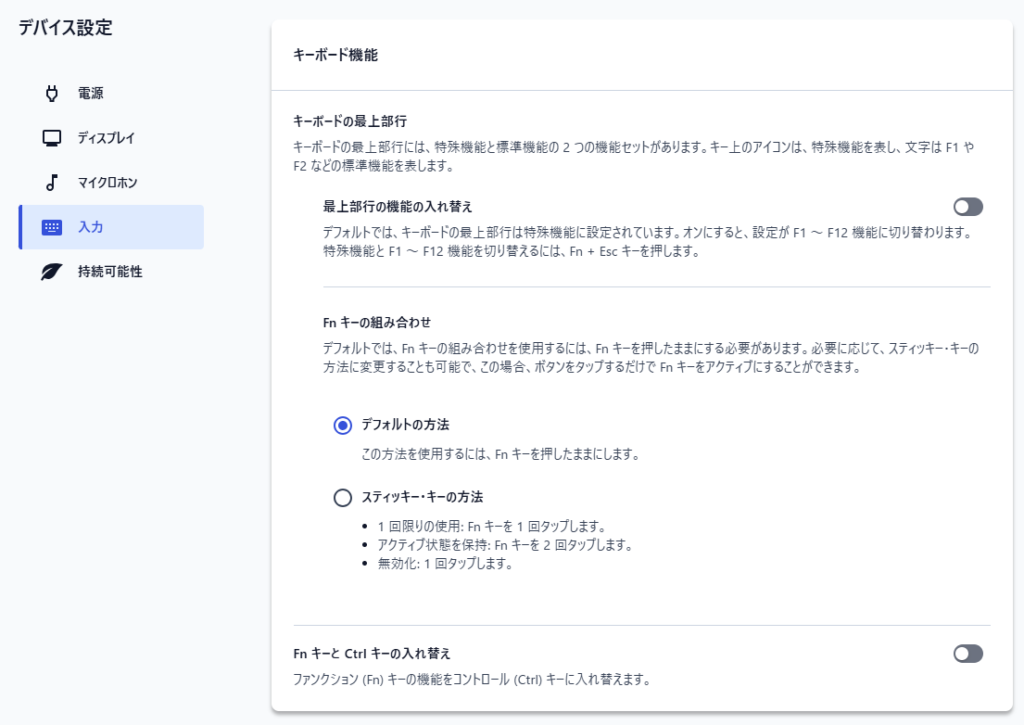This screenshot has width=1024, height=725.
Task: Go to the マイクロホン settings page
Action: point(107,183)
